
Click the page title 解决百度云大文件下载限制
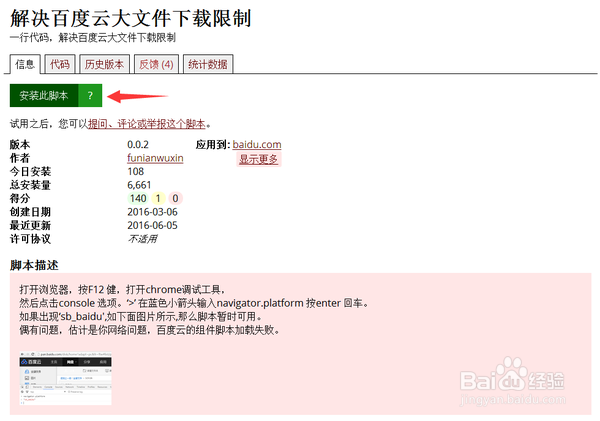(130, 18)
